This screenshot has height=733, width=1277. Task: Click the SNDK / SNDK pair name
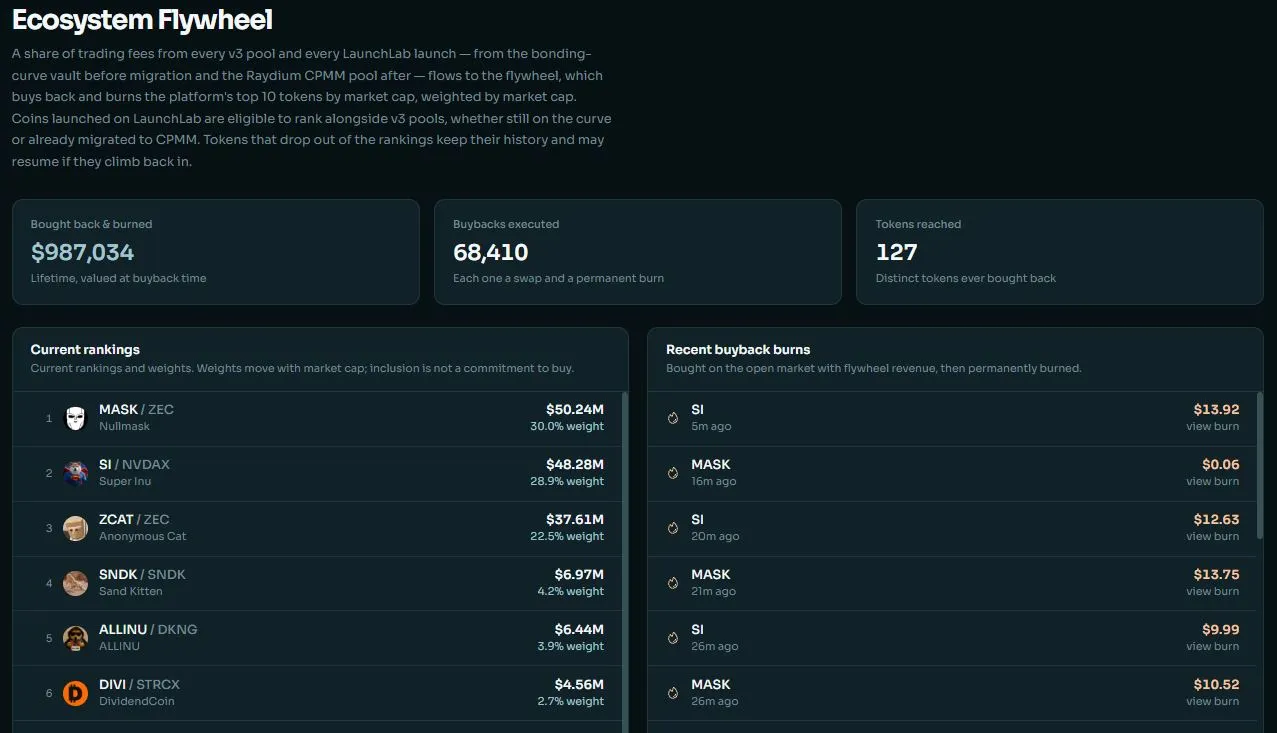click(x=142, y=575)
